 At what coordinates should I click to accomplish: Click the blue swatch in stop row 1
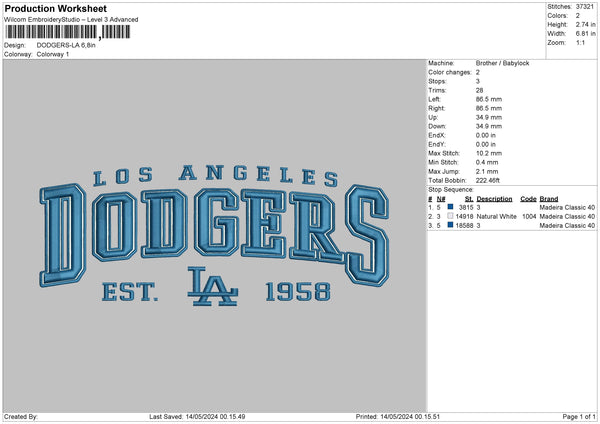(x=450, y=207)
